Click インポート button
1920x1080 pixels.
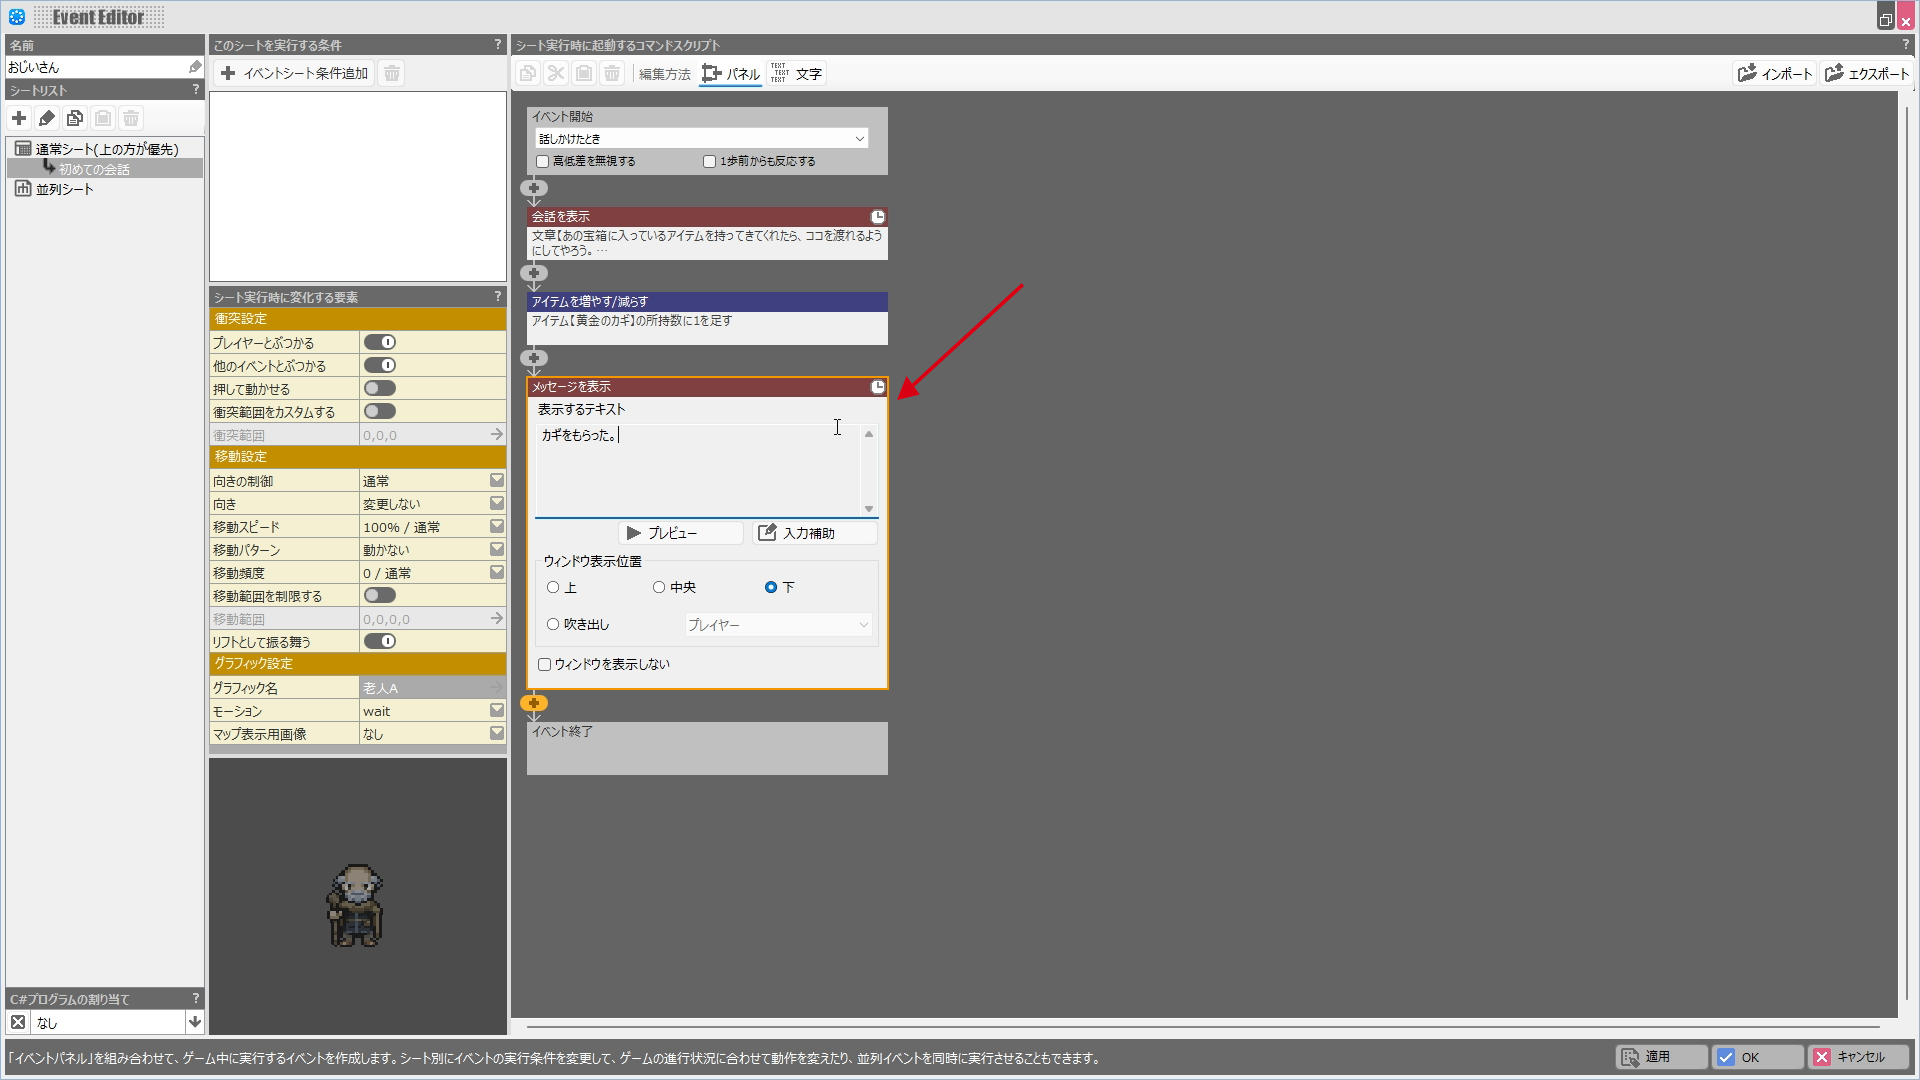point(1775,73)
